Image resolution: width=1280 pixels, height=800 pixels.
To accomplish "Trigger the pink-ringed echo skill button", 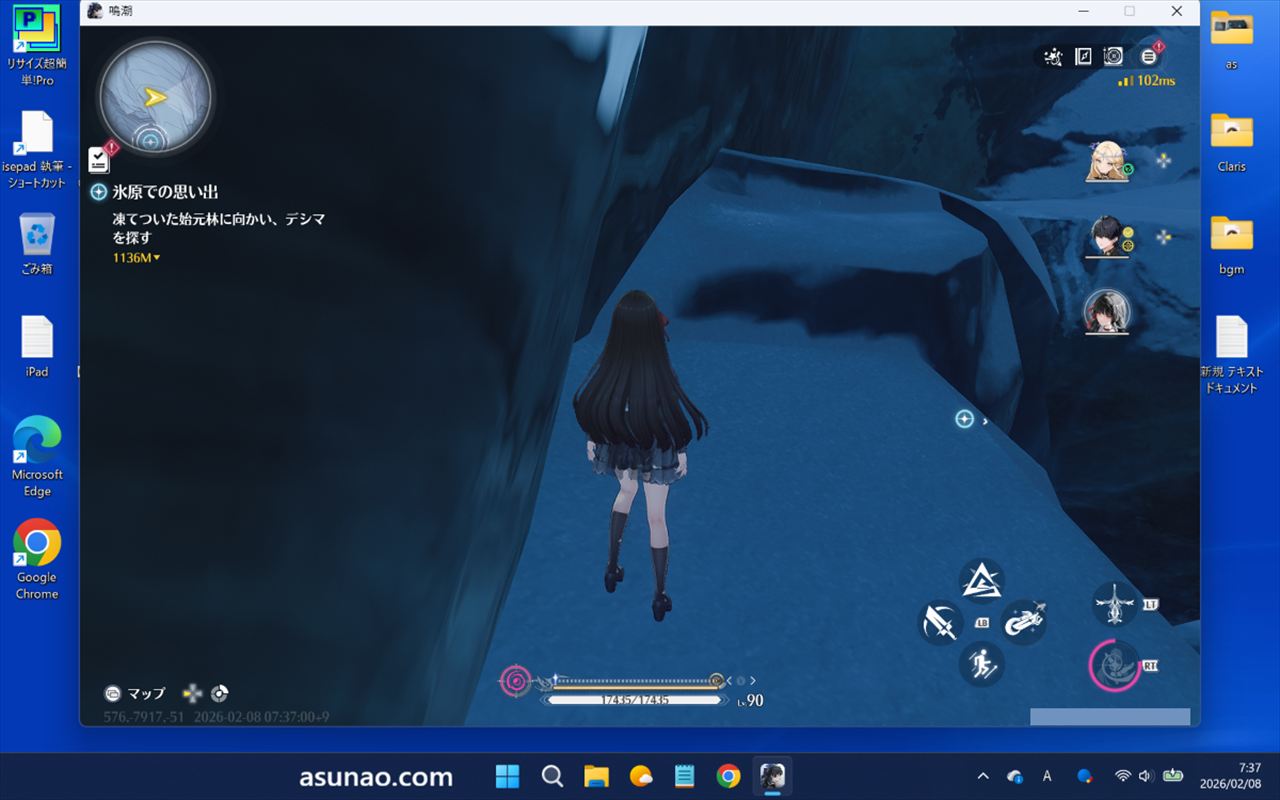I will coord(1114,666).
